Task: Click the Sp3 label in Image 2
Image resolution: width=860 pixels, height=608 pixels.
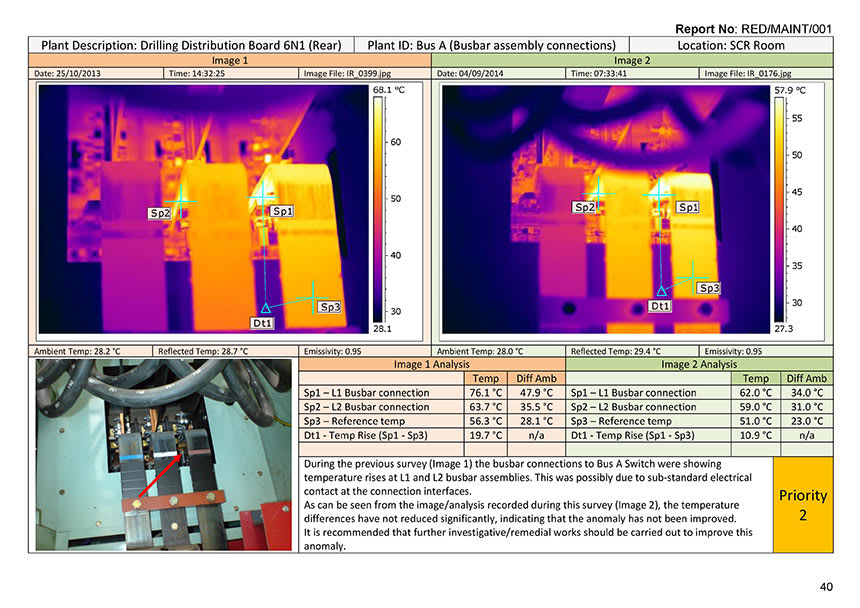Action: click(708, 288)
